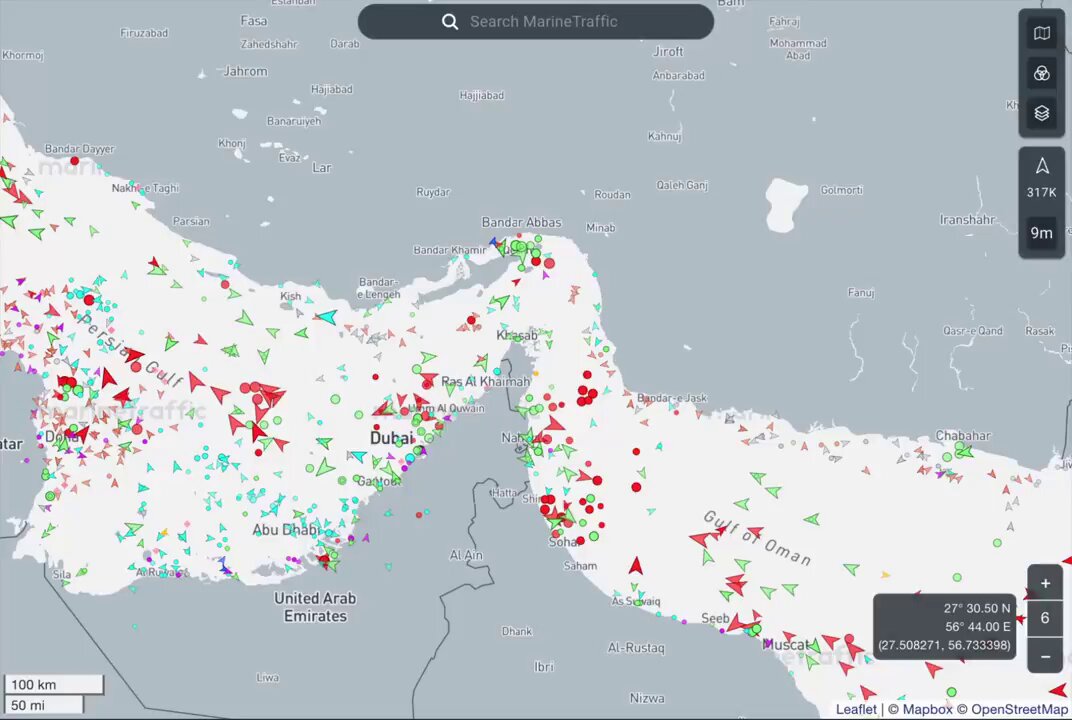Click the Khasab map label
Viewport: 1072px width, 720px height.
pos(516,336)
